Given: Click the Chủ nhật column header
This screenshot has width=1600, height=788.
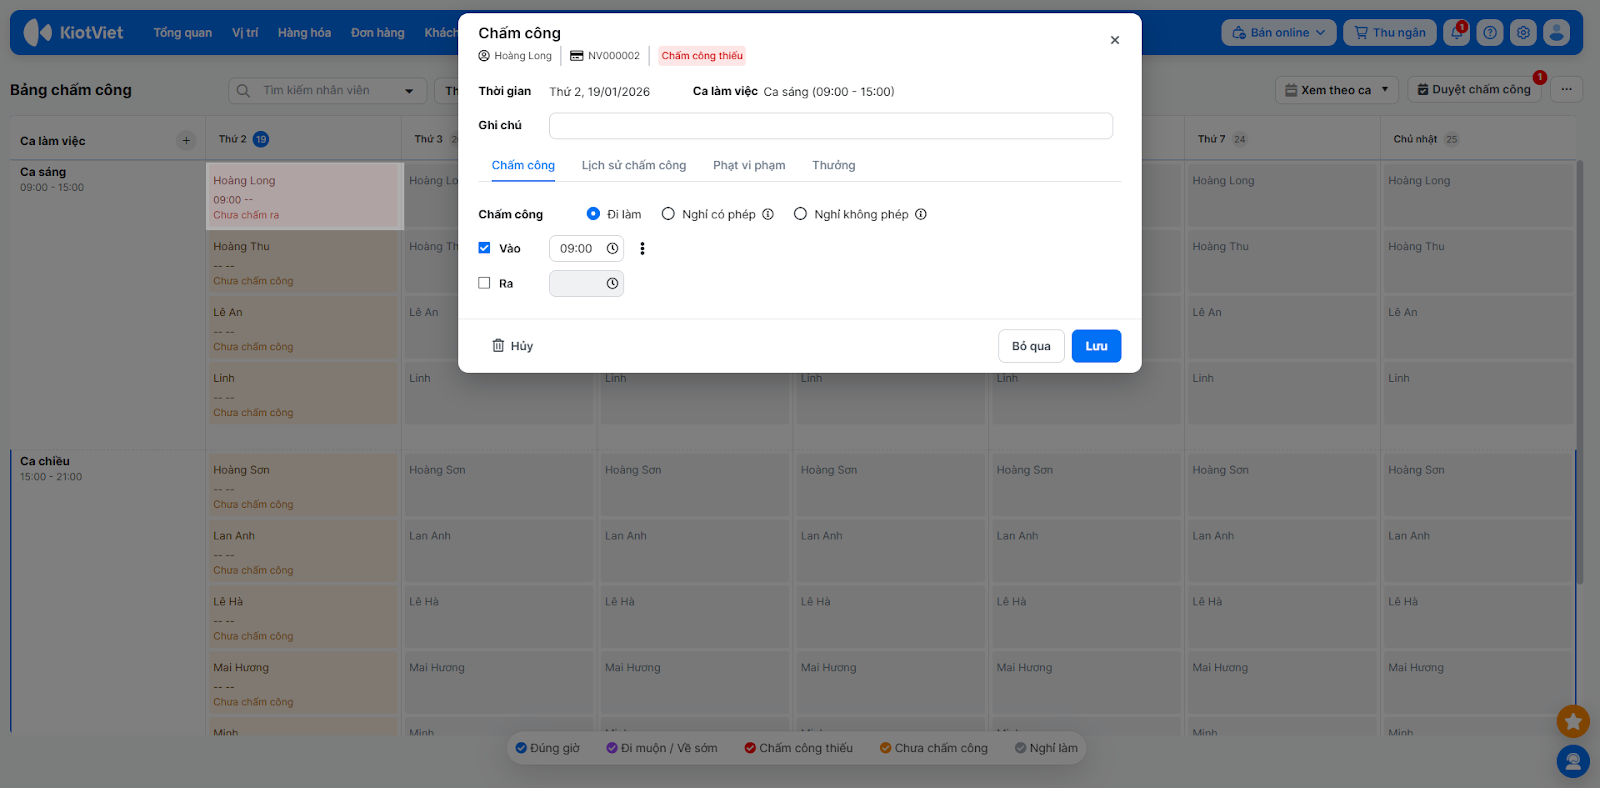Looking at the screenshot, I should tap(1478, 139).
